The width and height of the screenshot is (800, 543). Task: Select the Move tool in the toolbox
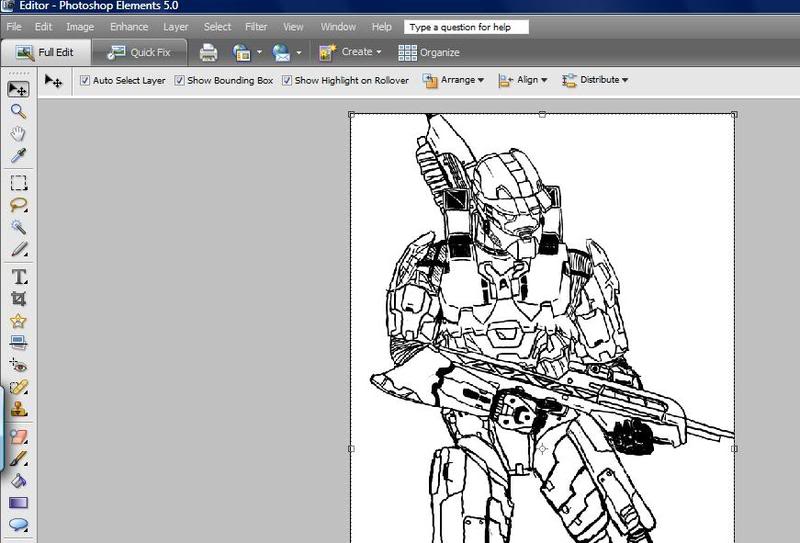click(18, 89)
